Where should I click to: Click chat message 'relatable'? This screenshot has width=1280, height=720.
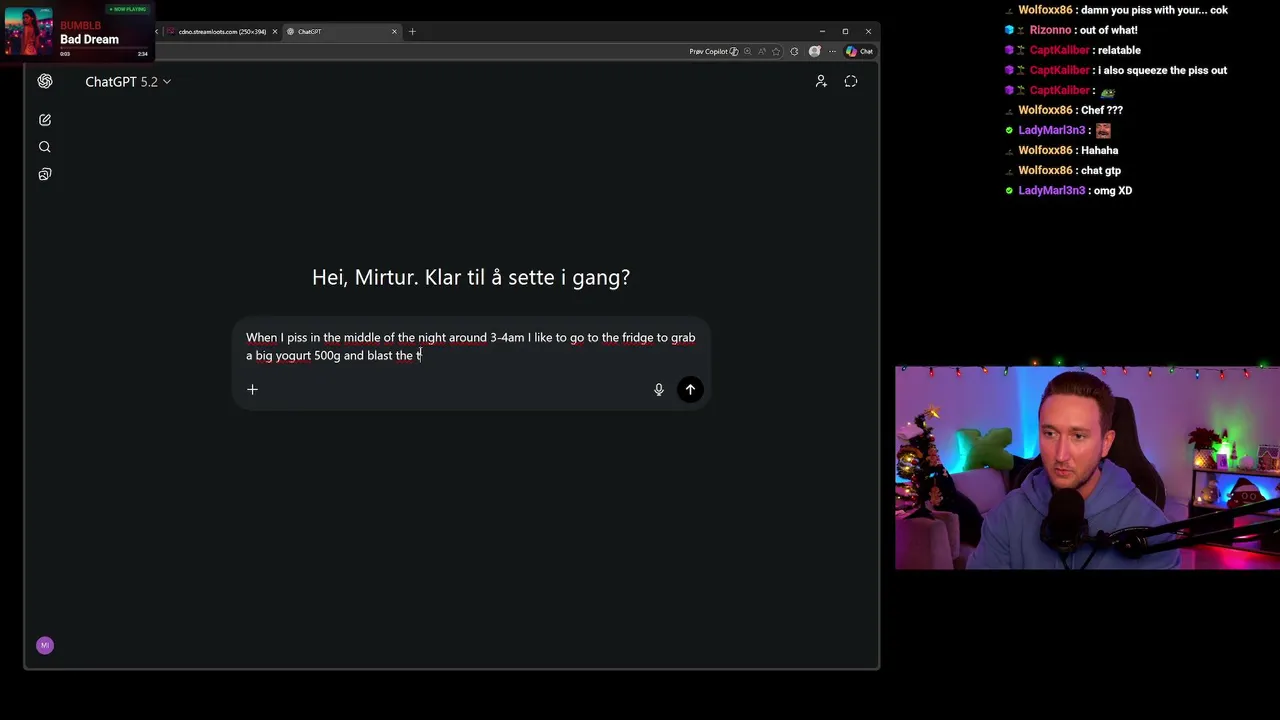[1119, 50]
